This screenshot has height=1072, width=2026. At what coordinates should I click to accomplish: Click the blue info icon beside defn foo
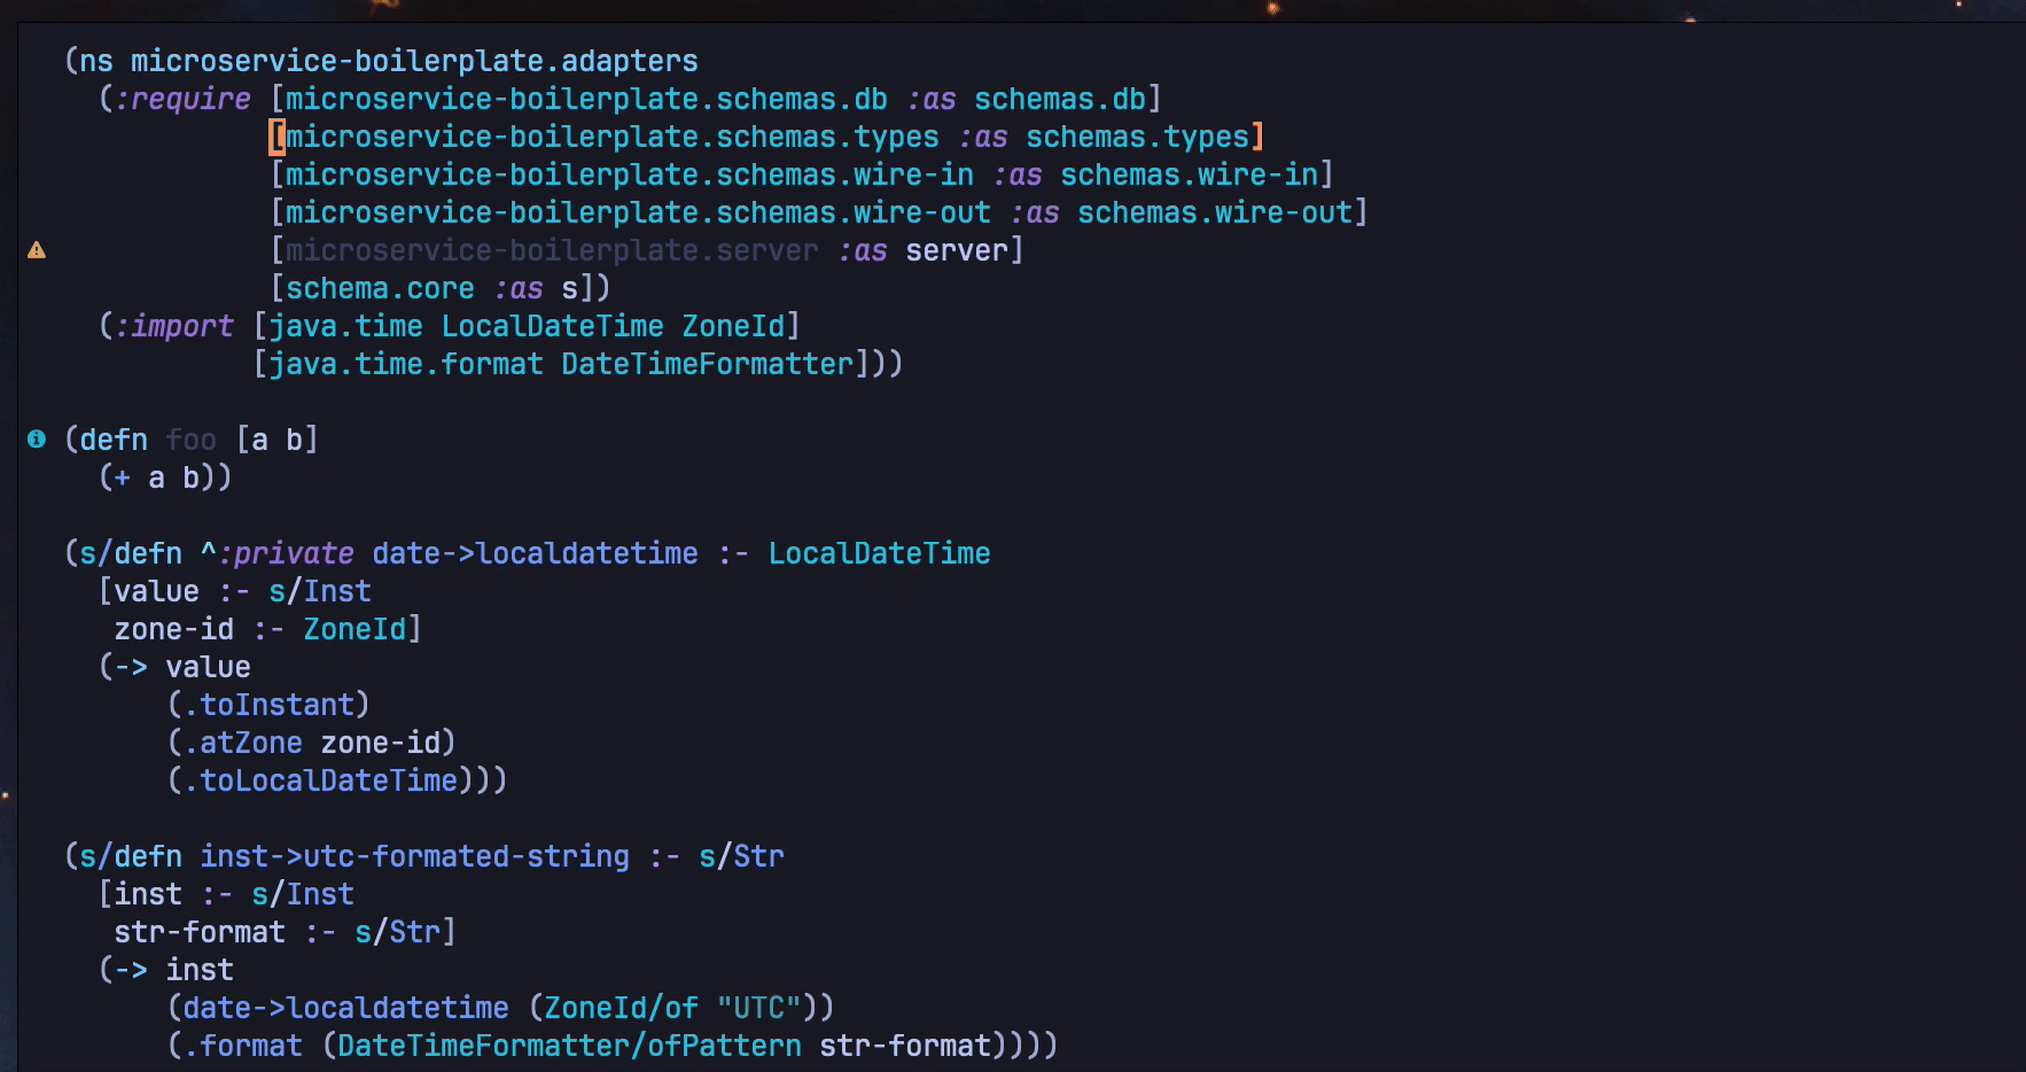tap(36, 439)
